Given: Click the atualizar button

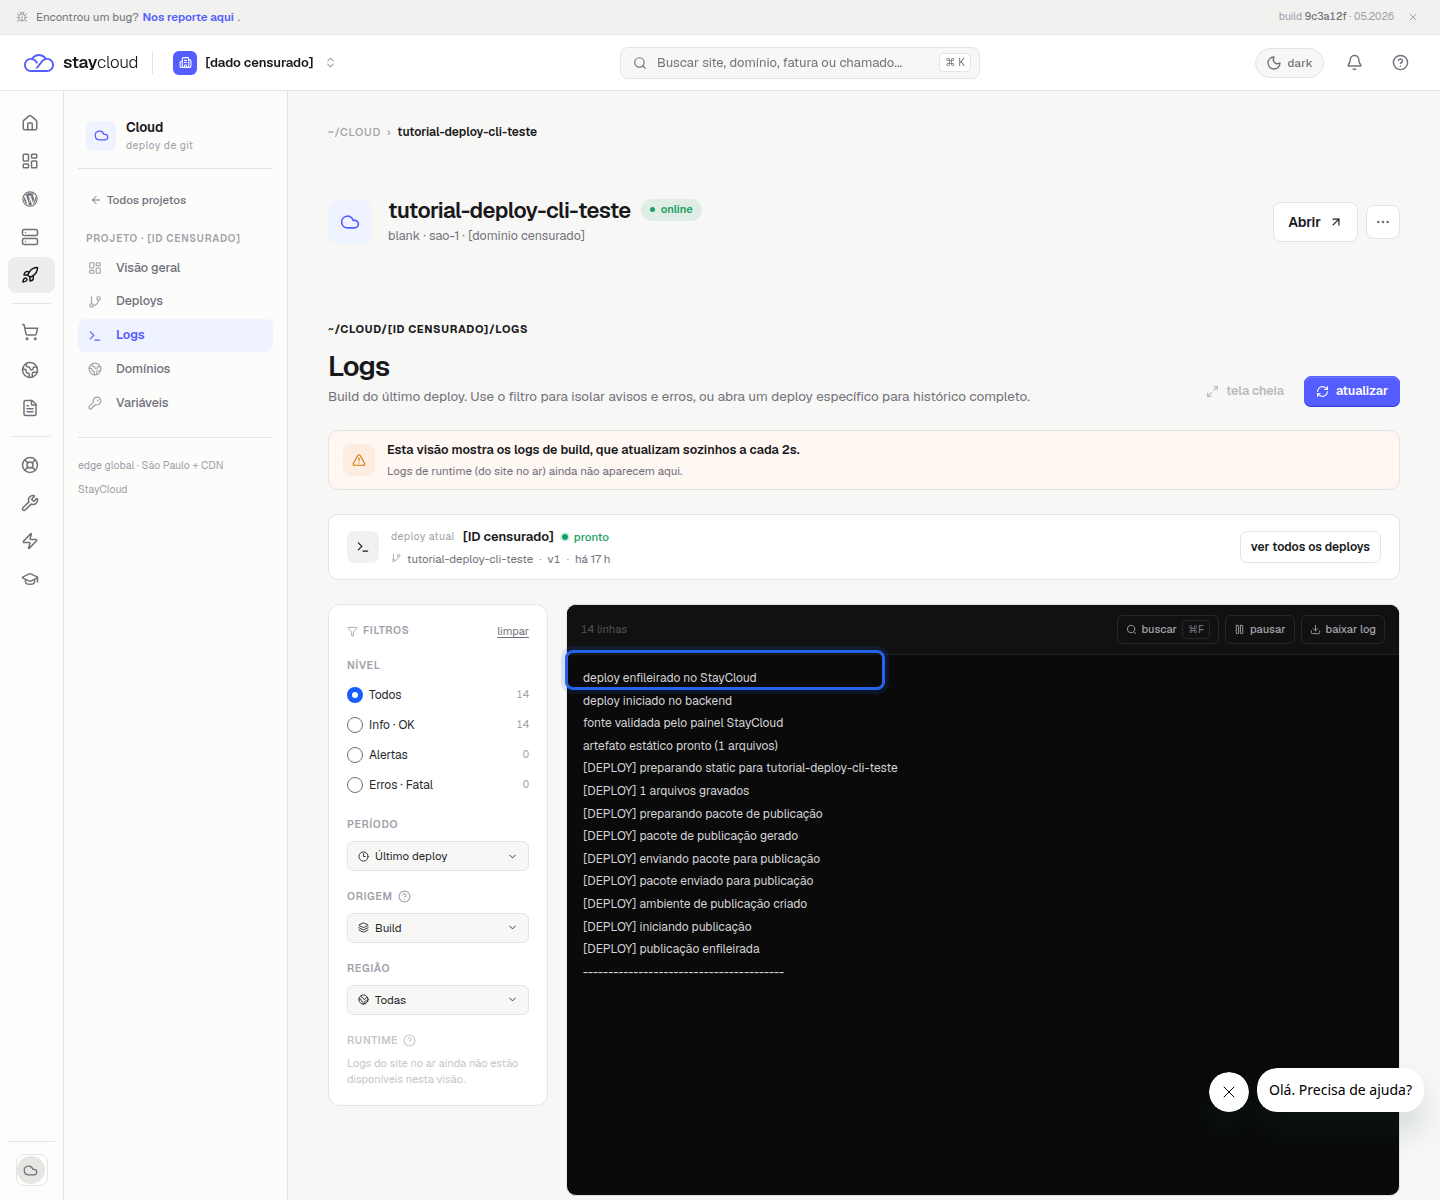Looking at the screenshot, I should (1352, 391).
